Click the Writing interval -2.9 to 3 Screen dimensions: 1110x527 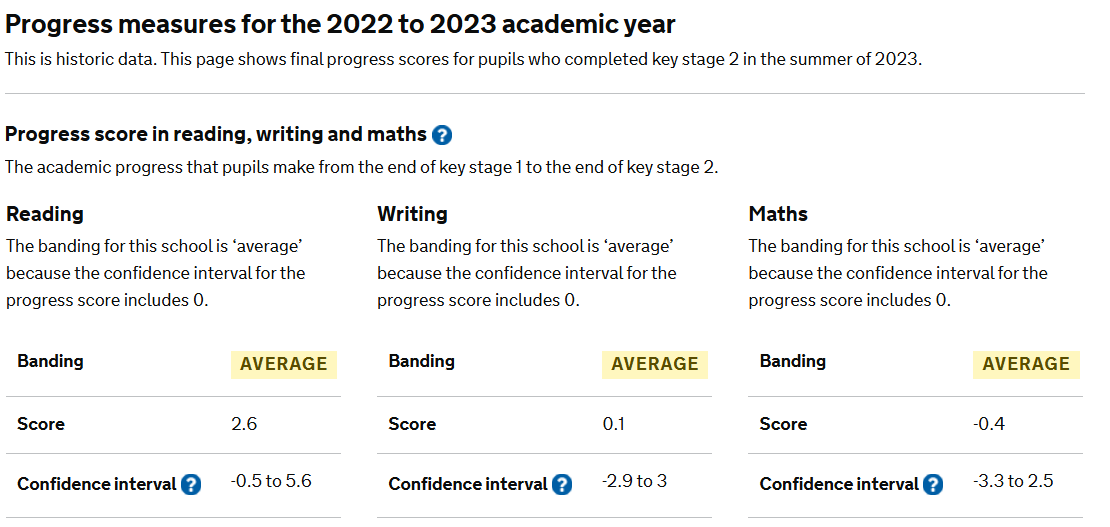(635, 481)
